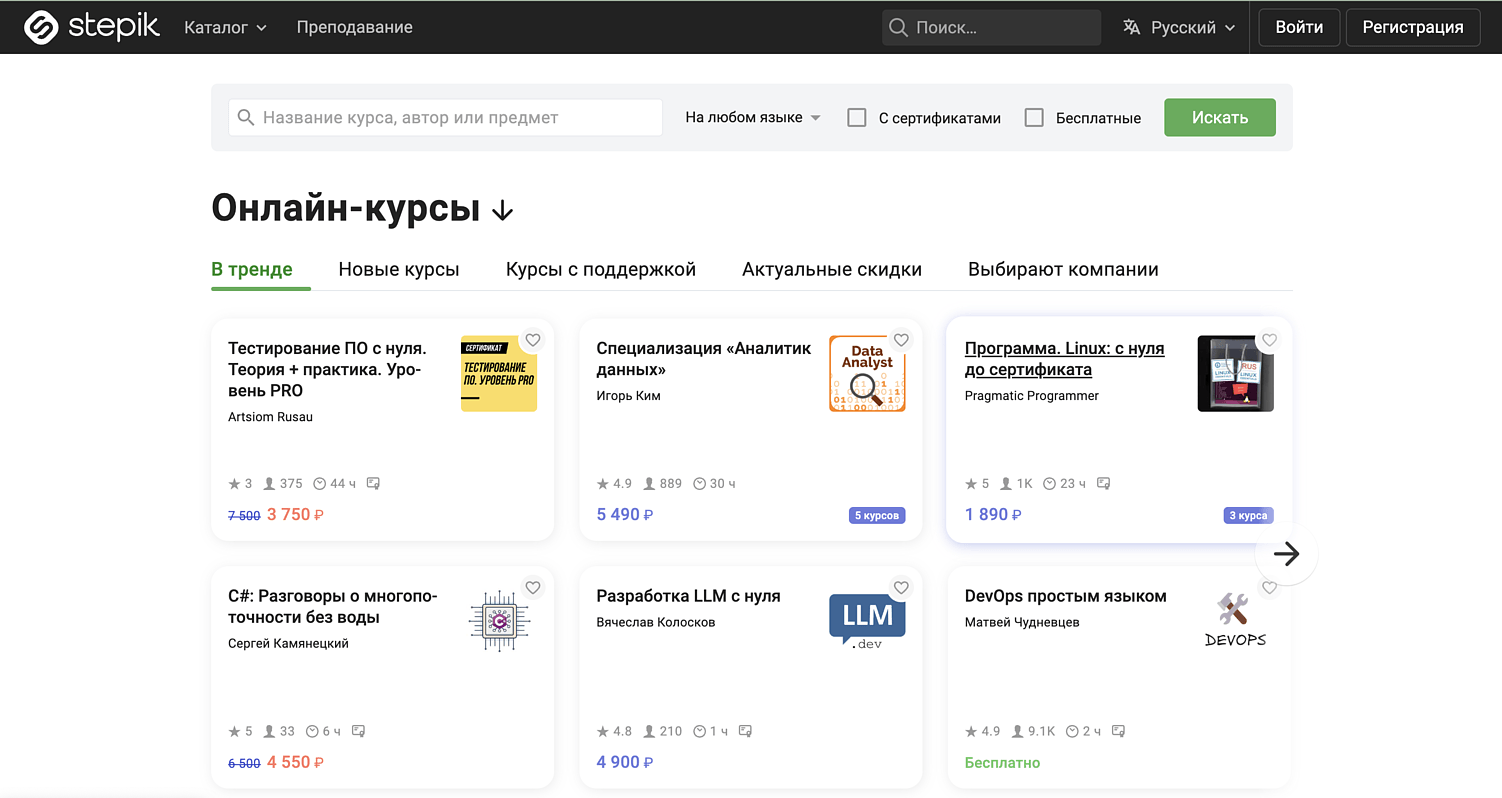Click the heart on «Специализация «Аналитик данных»» card

click(901, 339)
